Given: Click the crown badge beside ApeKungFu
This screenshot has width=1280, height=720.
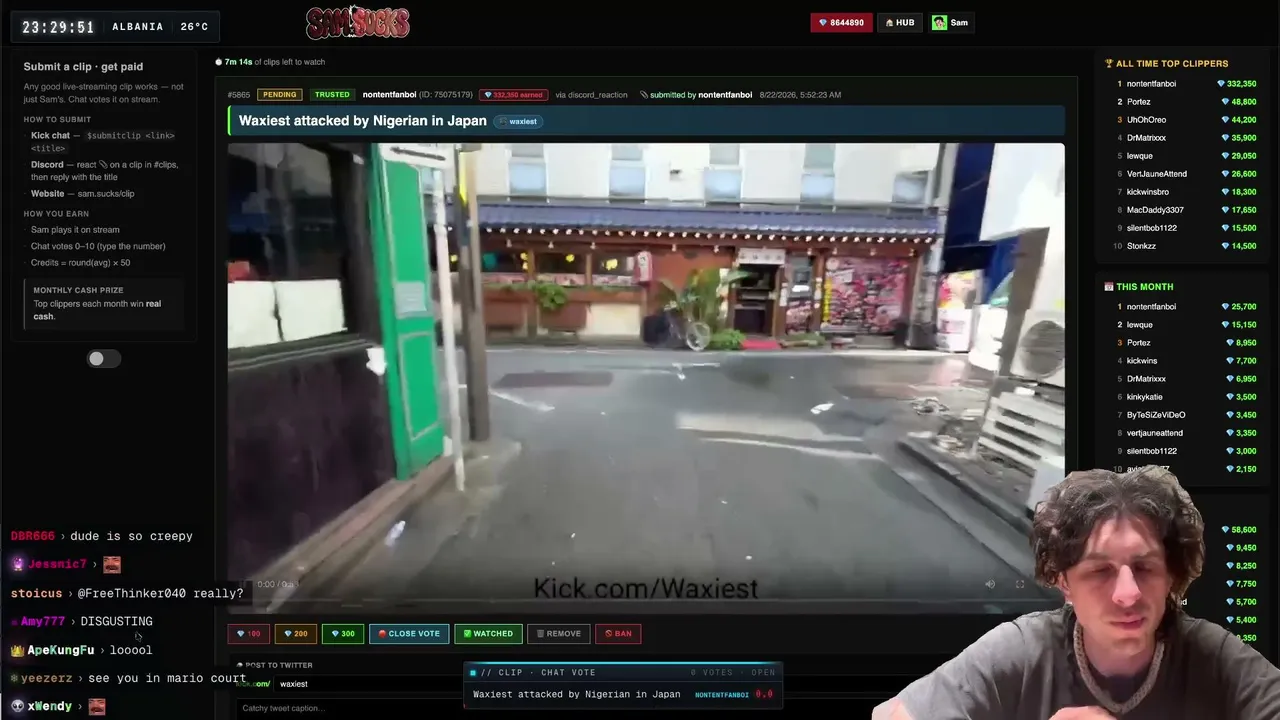Looking at the screenshot, I should [17, 650].
